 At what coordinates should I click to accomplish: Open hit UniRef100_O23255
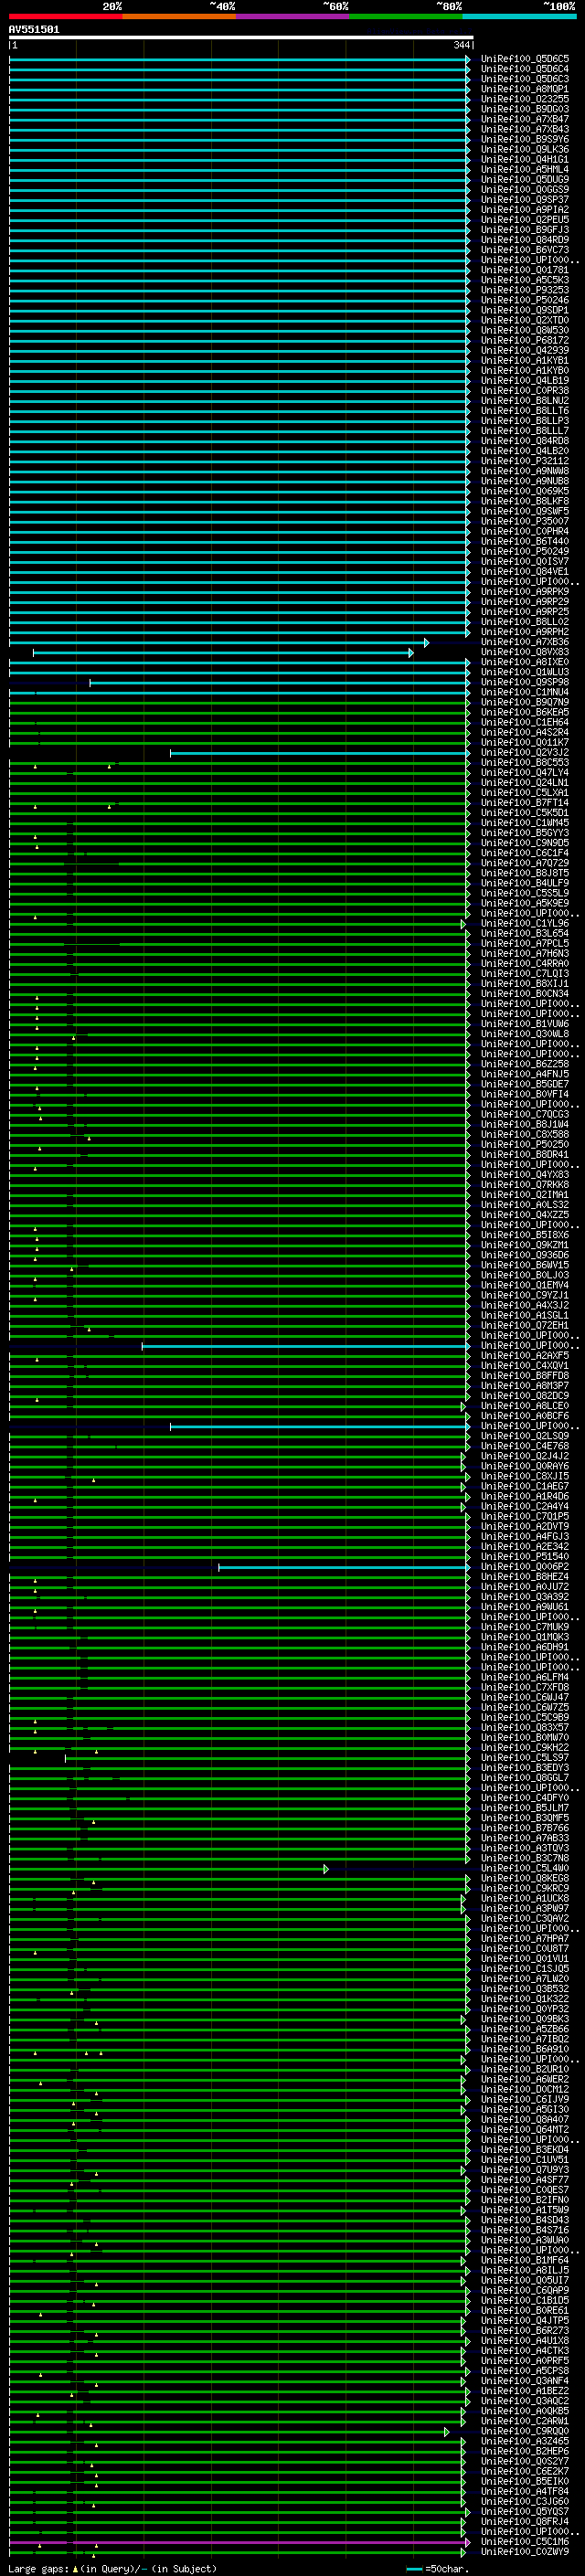click(x=525, y=99)
